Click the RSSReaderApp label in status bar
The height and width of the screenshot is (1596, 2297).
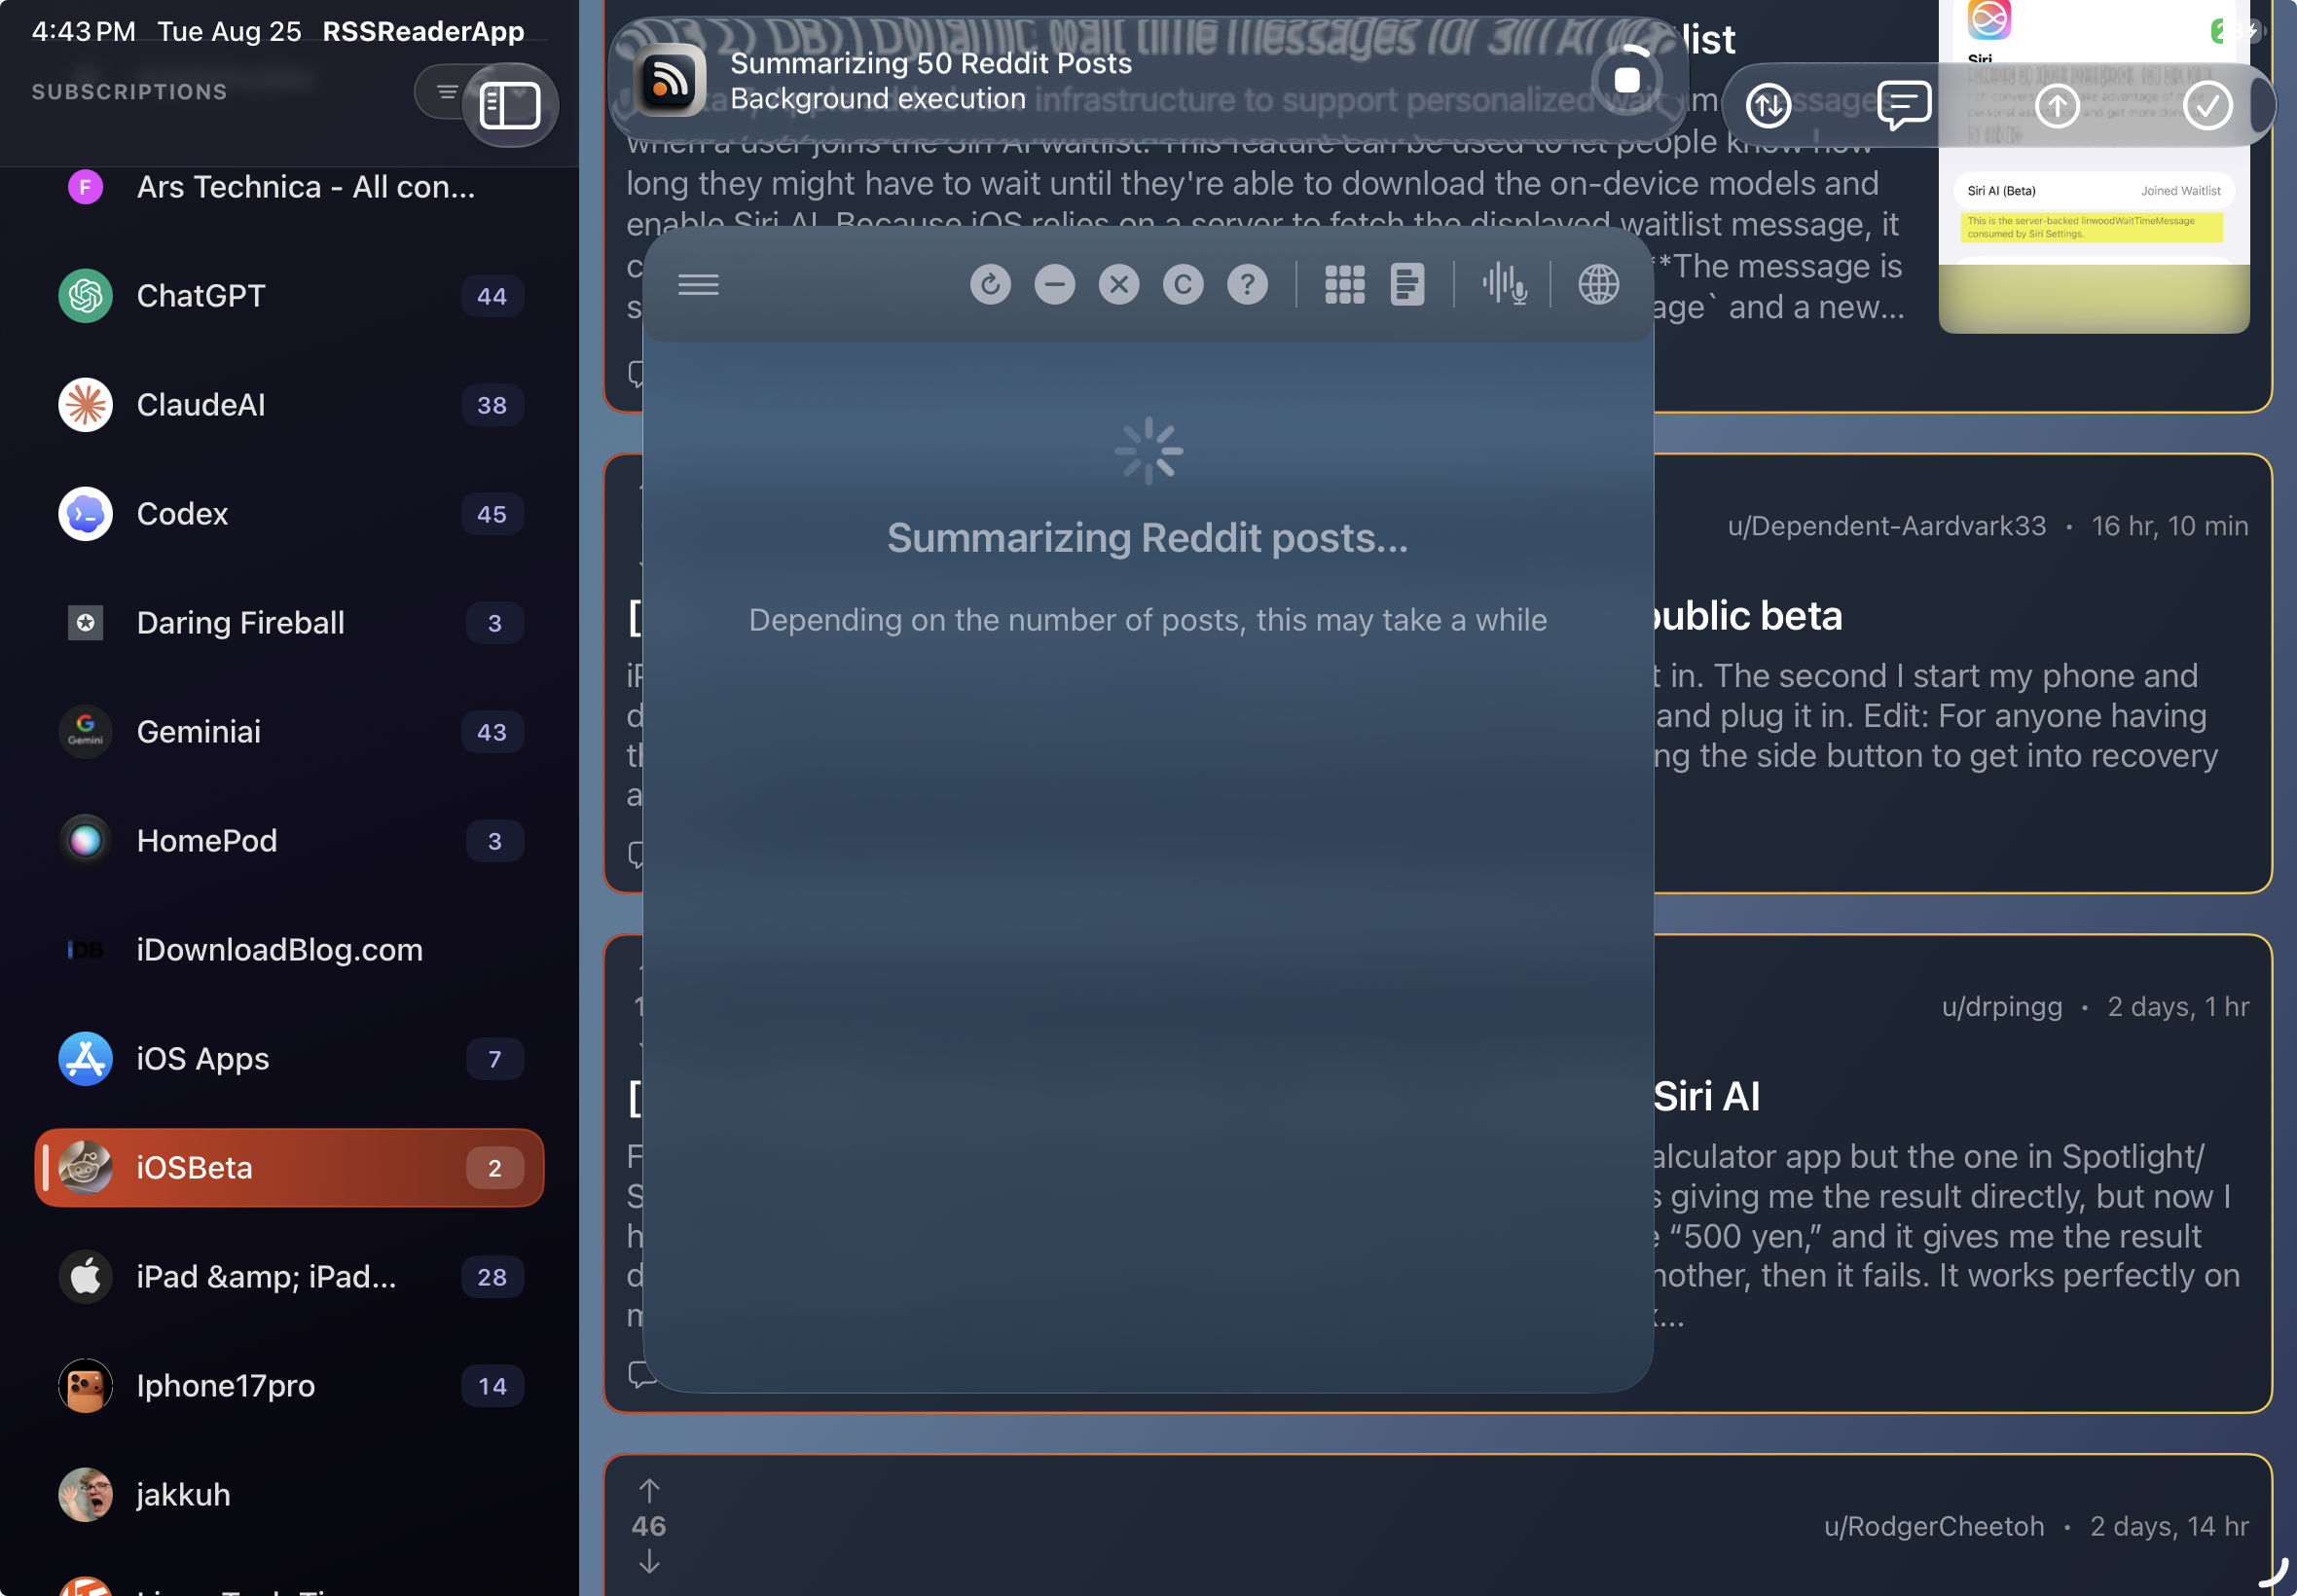click(x=423, y=32)
